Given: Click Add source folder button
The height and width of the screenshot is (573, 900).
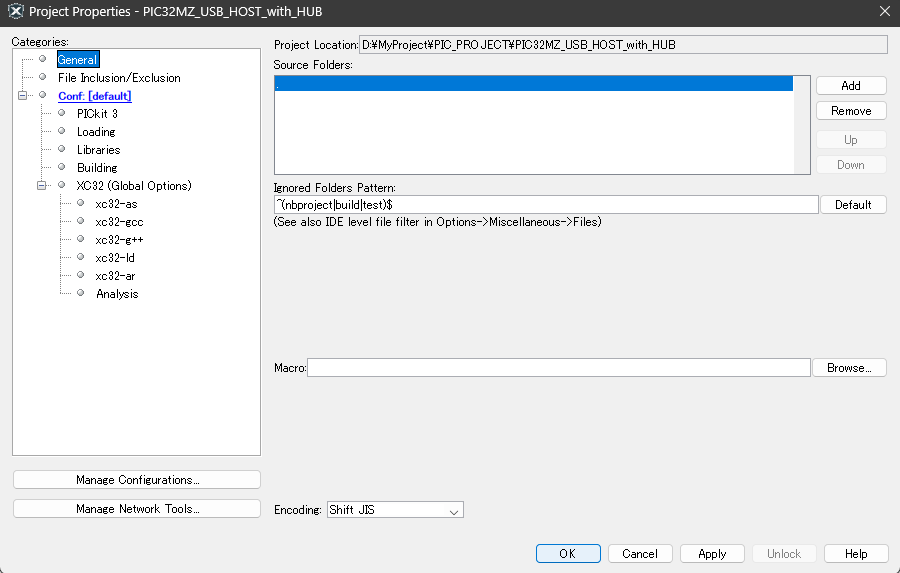Looking at the screenshot, I should pos(851,86).
